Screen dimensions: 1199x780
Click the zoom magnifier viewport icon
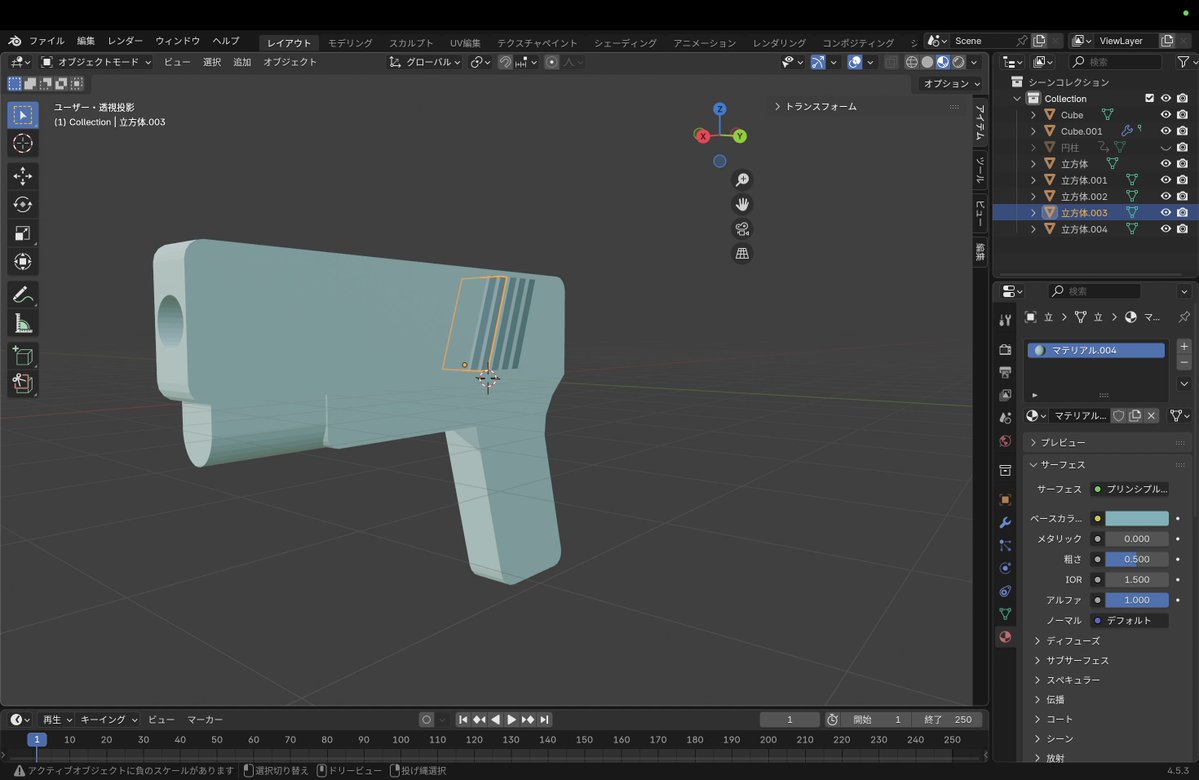click(742, 180)
